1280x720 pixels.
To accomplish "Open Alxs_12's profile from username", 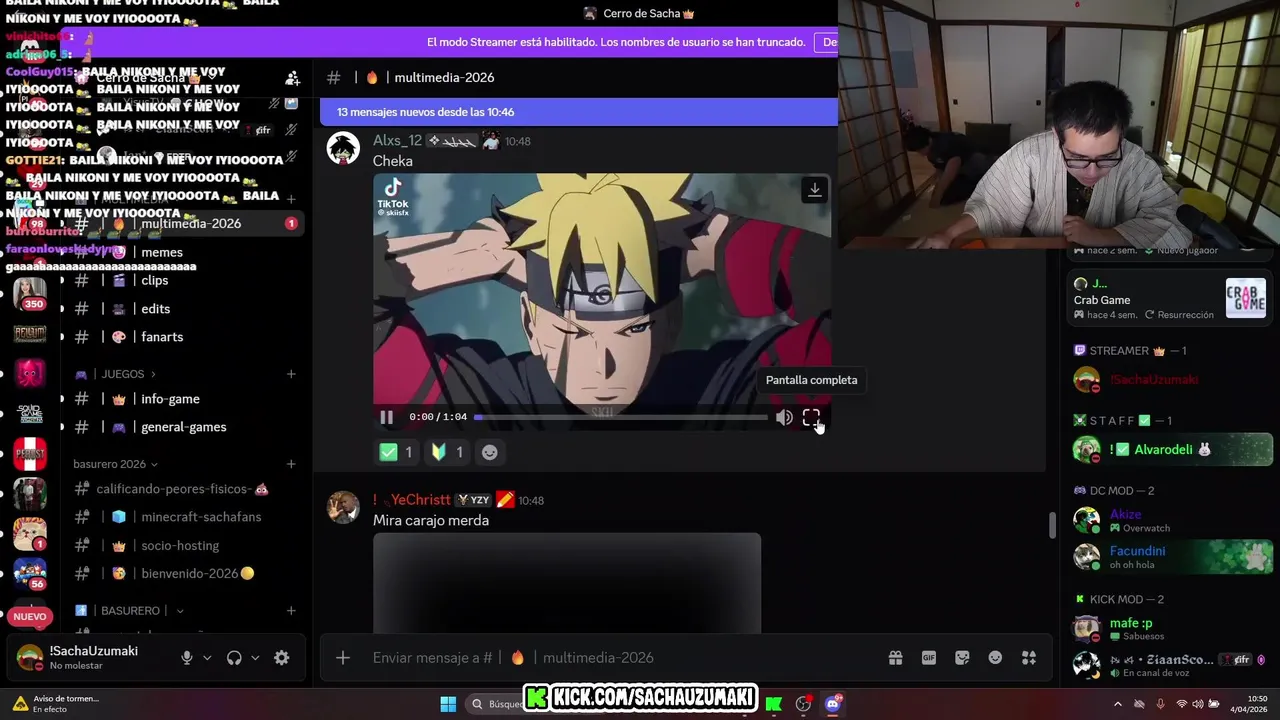I will (x=397, y=141).
